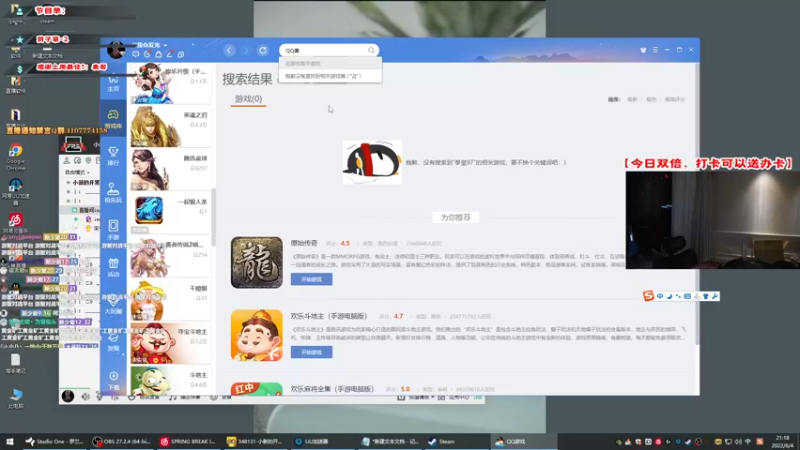This screenshot has height=450, width=800.
Task: Switch to Steam in taskbar
Action: click(442, 441)
